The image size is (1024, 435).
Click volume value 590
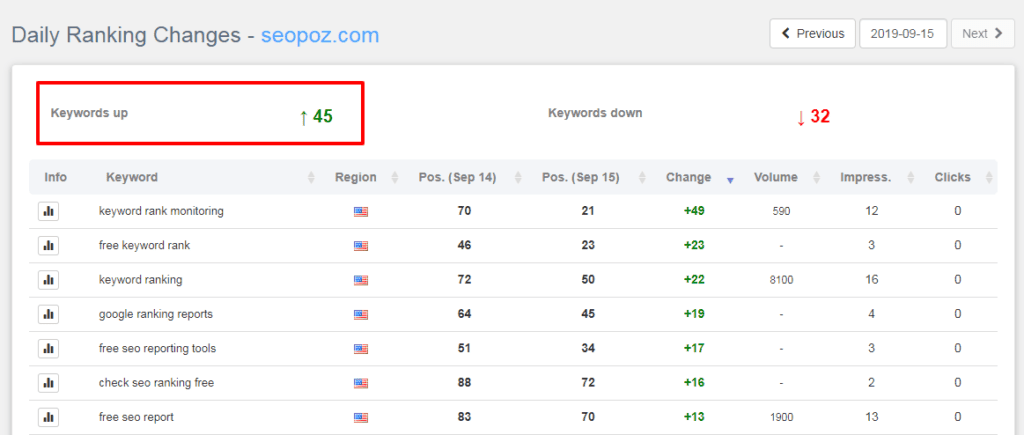pos(781,212)
